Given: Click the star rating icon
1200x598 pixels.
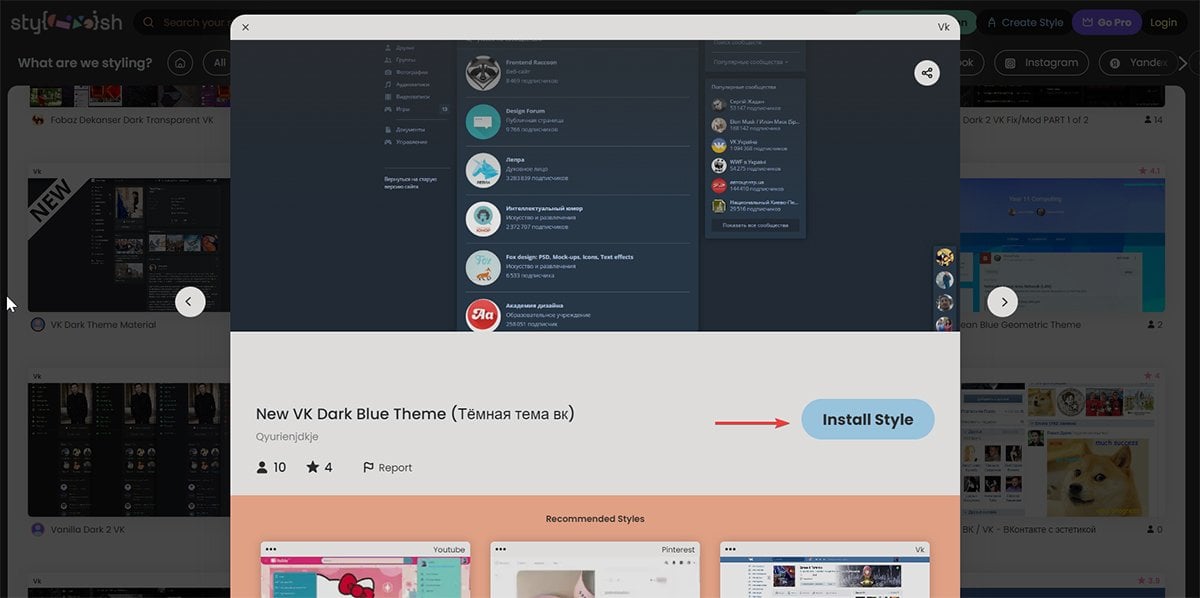Looking at the screenshot, I should (x=312, y=467).
